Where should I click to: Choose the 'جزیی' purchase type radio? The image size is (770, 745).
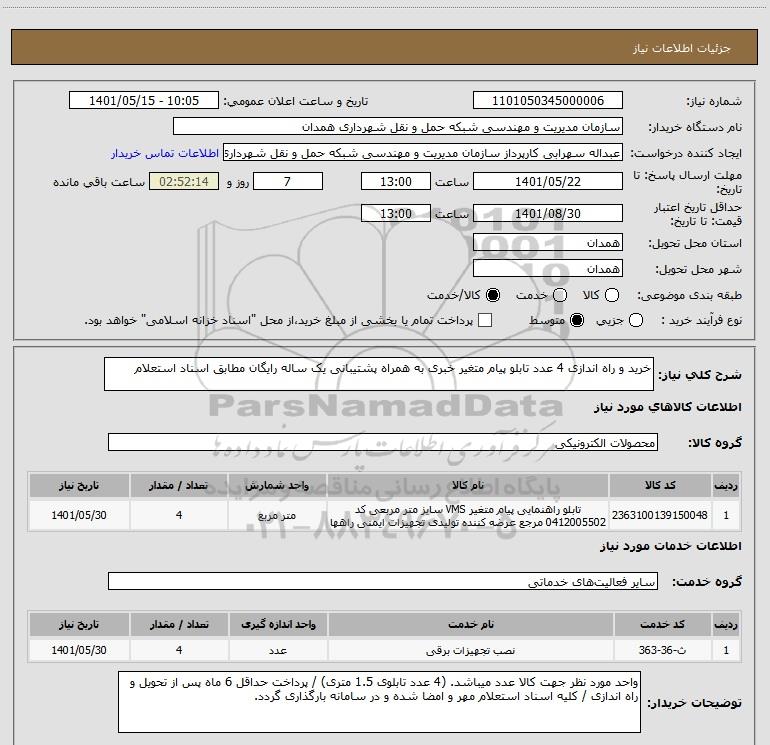click(x=636, y=321)
